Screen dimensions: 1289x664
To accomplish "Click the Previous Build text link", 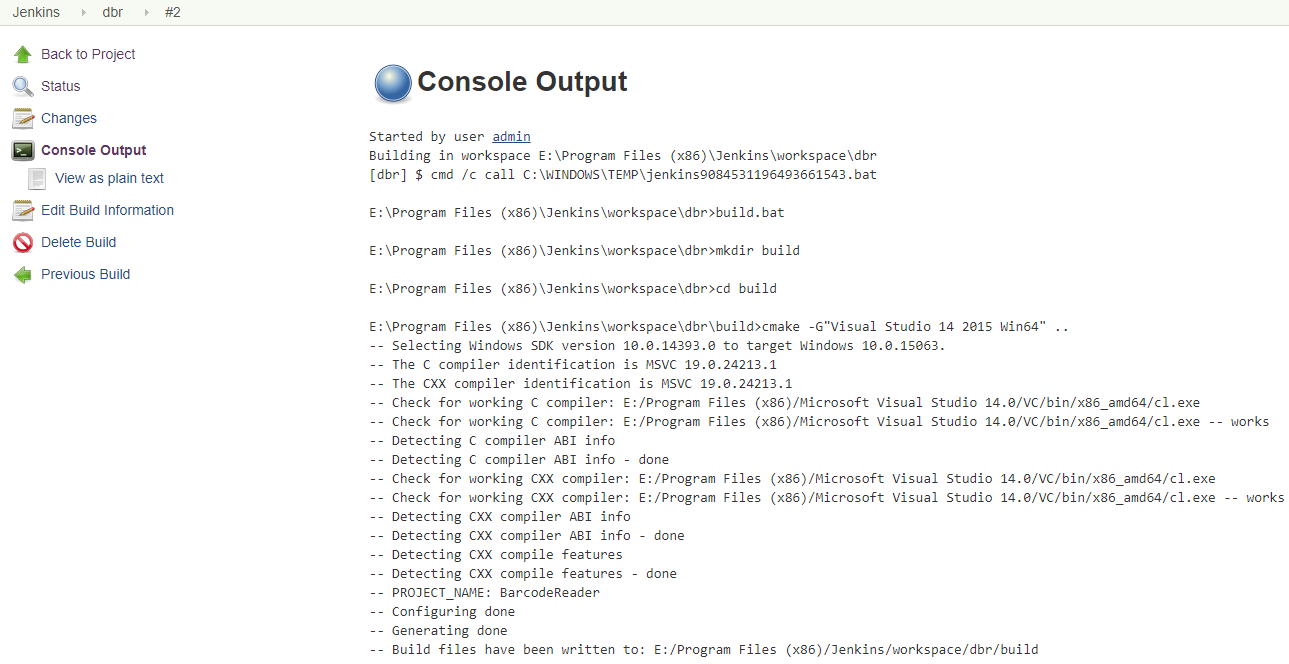I will tap(85, 274).
